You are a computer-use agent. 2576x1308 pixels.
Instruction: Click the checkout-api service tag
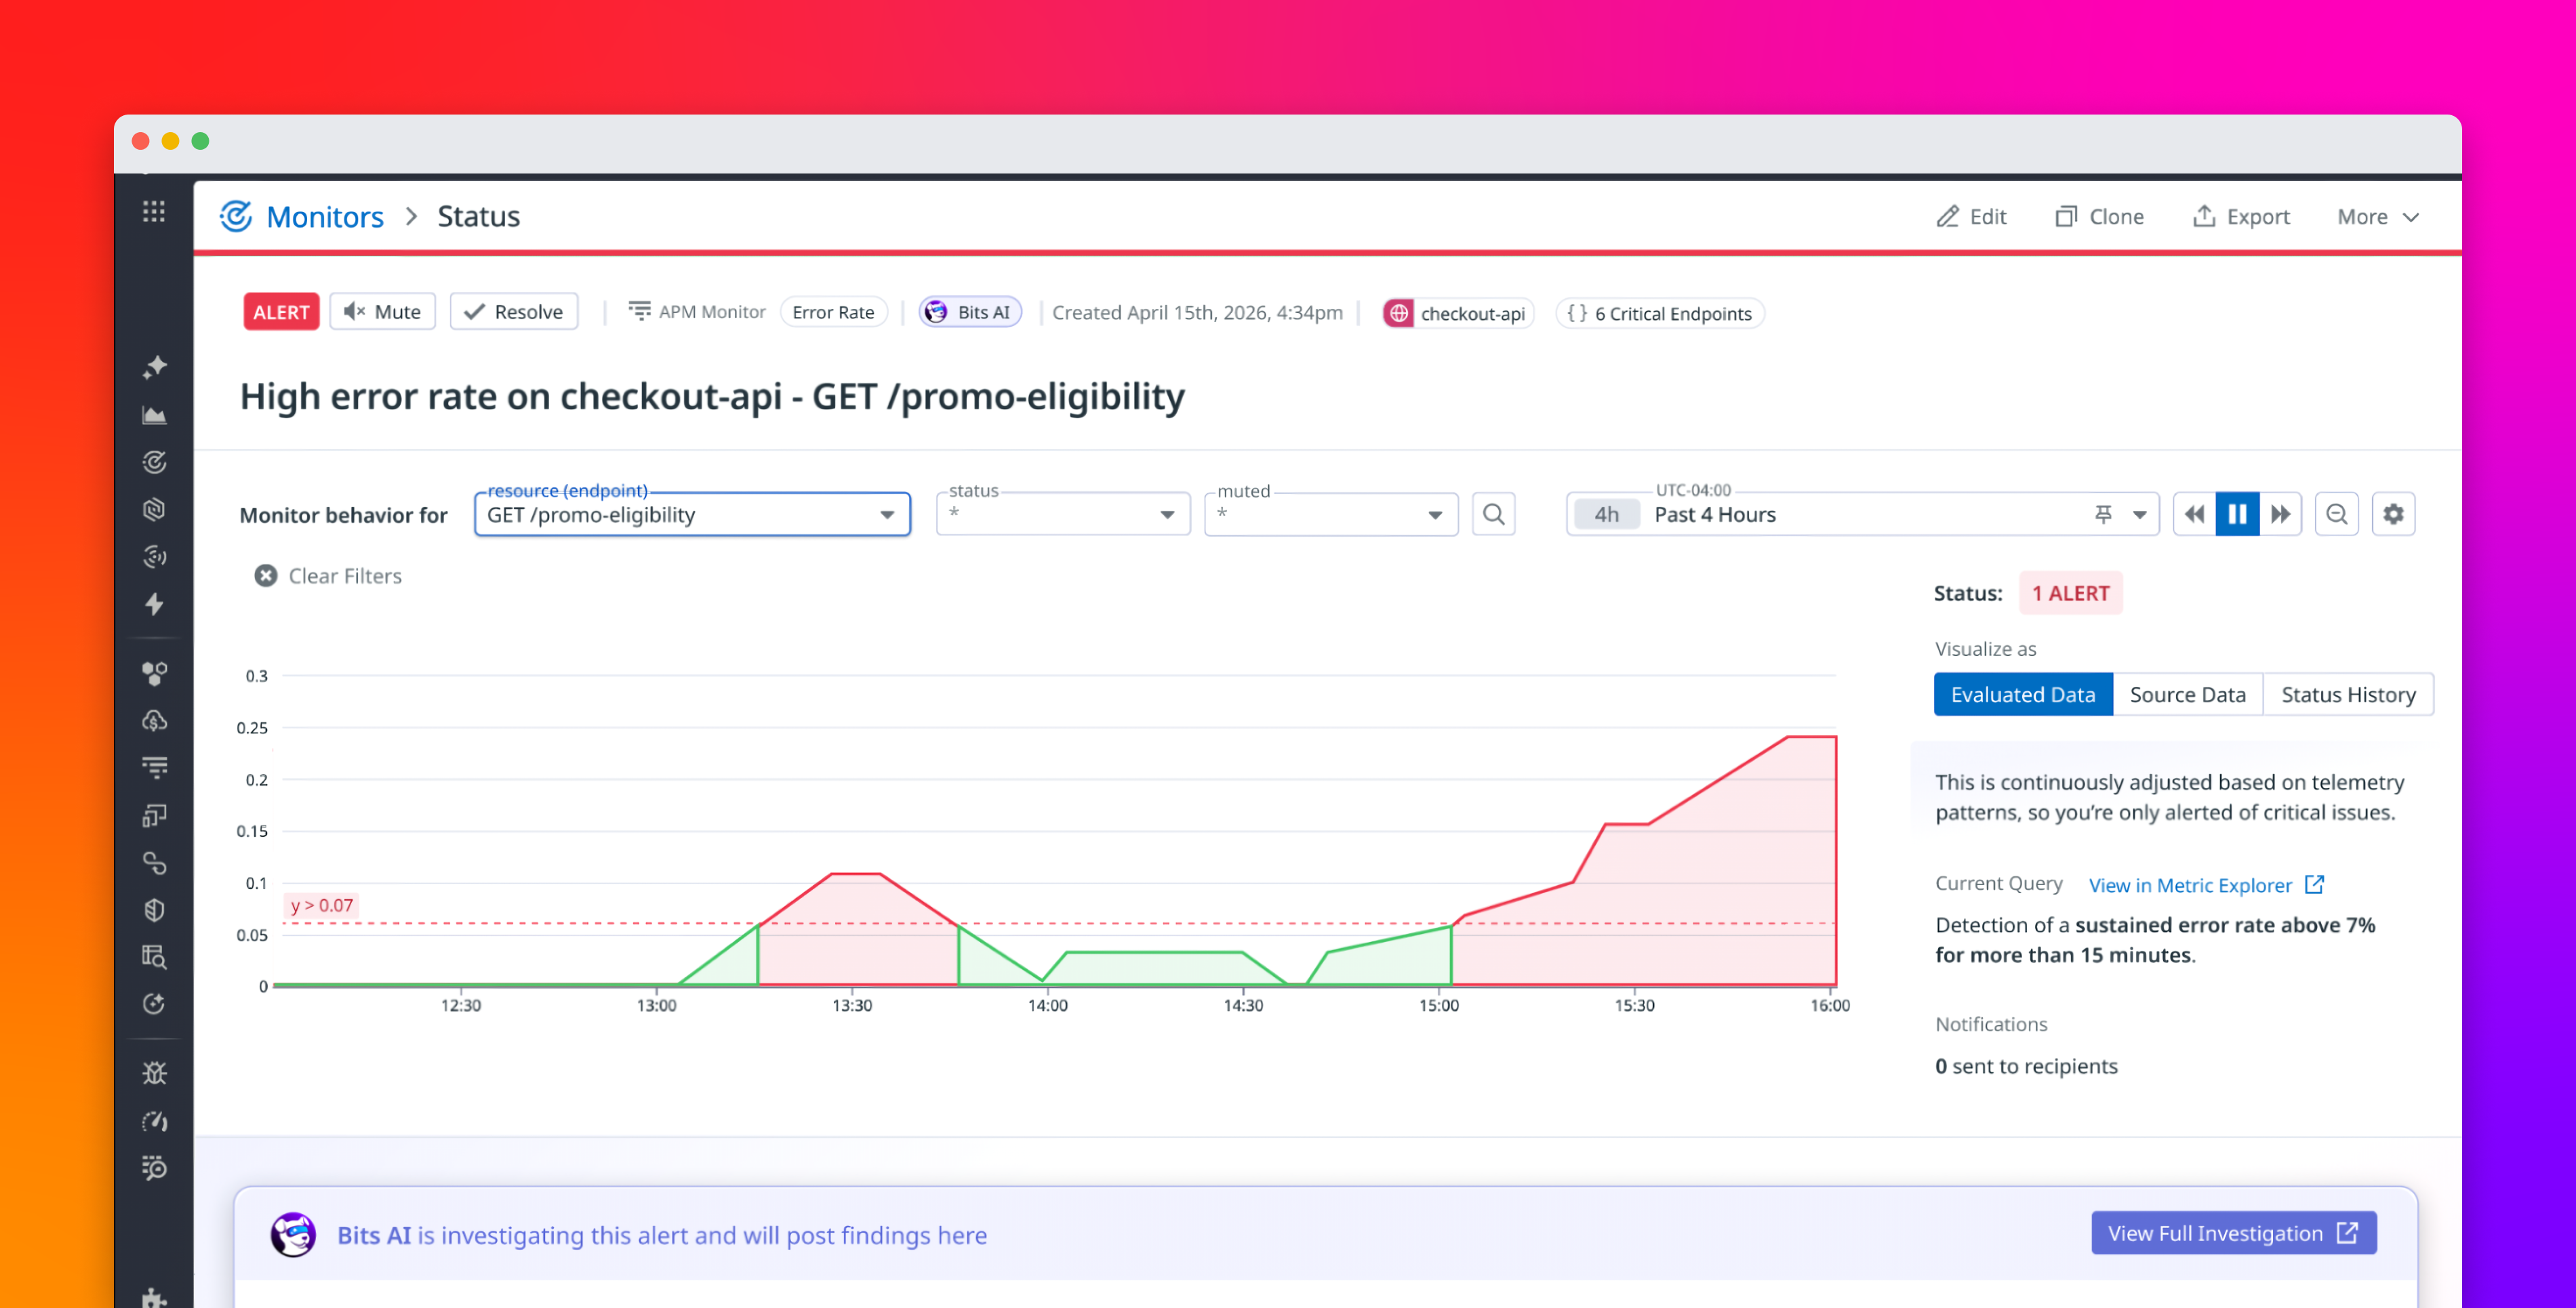(x=1458, y=313)
